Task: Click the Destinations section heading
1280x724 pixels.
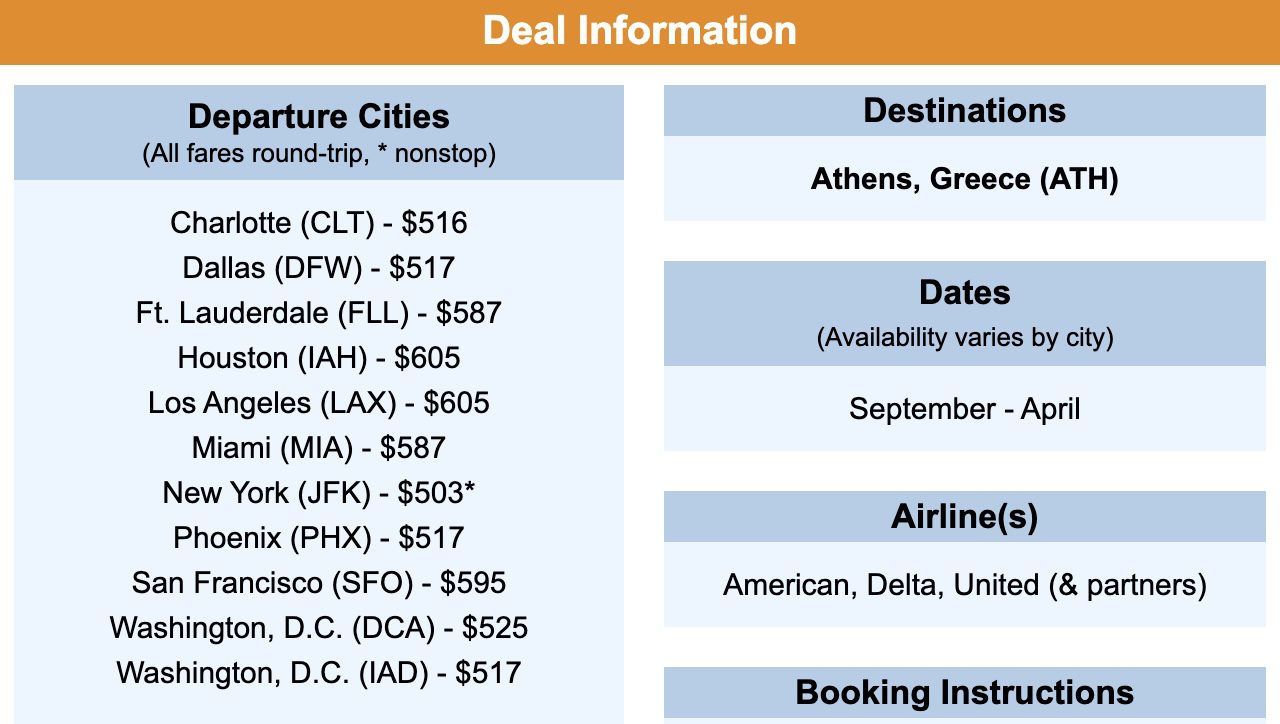Action: pos(965,110)
